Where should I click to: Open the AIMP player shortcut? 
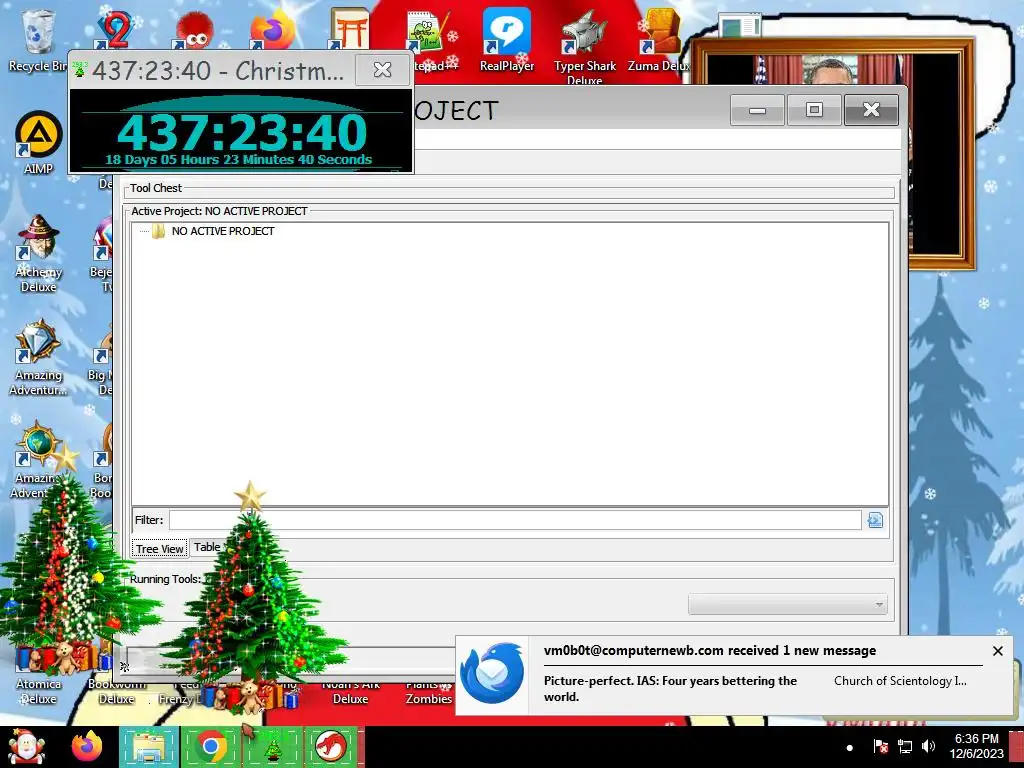[39, 142]
